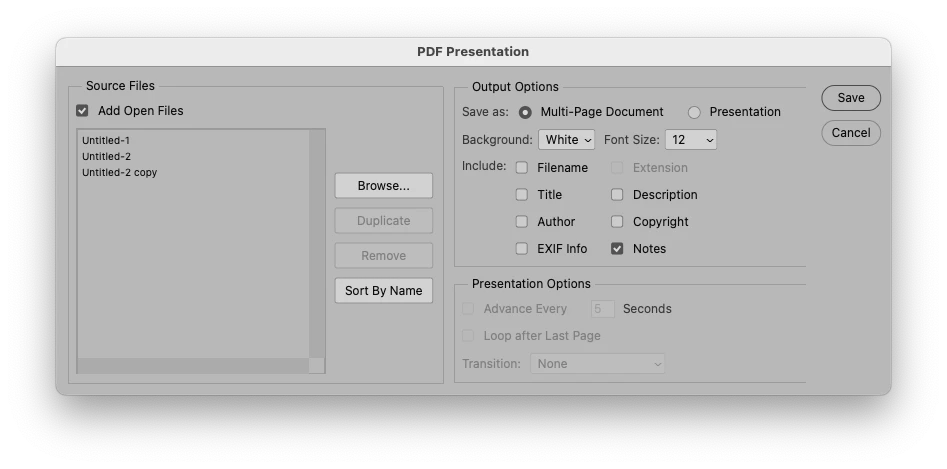The image size is (947, 469).
Task: Enable the Copyright checkbox
Action: (617, 222)
